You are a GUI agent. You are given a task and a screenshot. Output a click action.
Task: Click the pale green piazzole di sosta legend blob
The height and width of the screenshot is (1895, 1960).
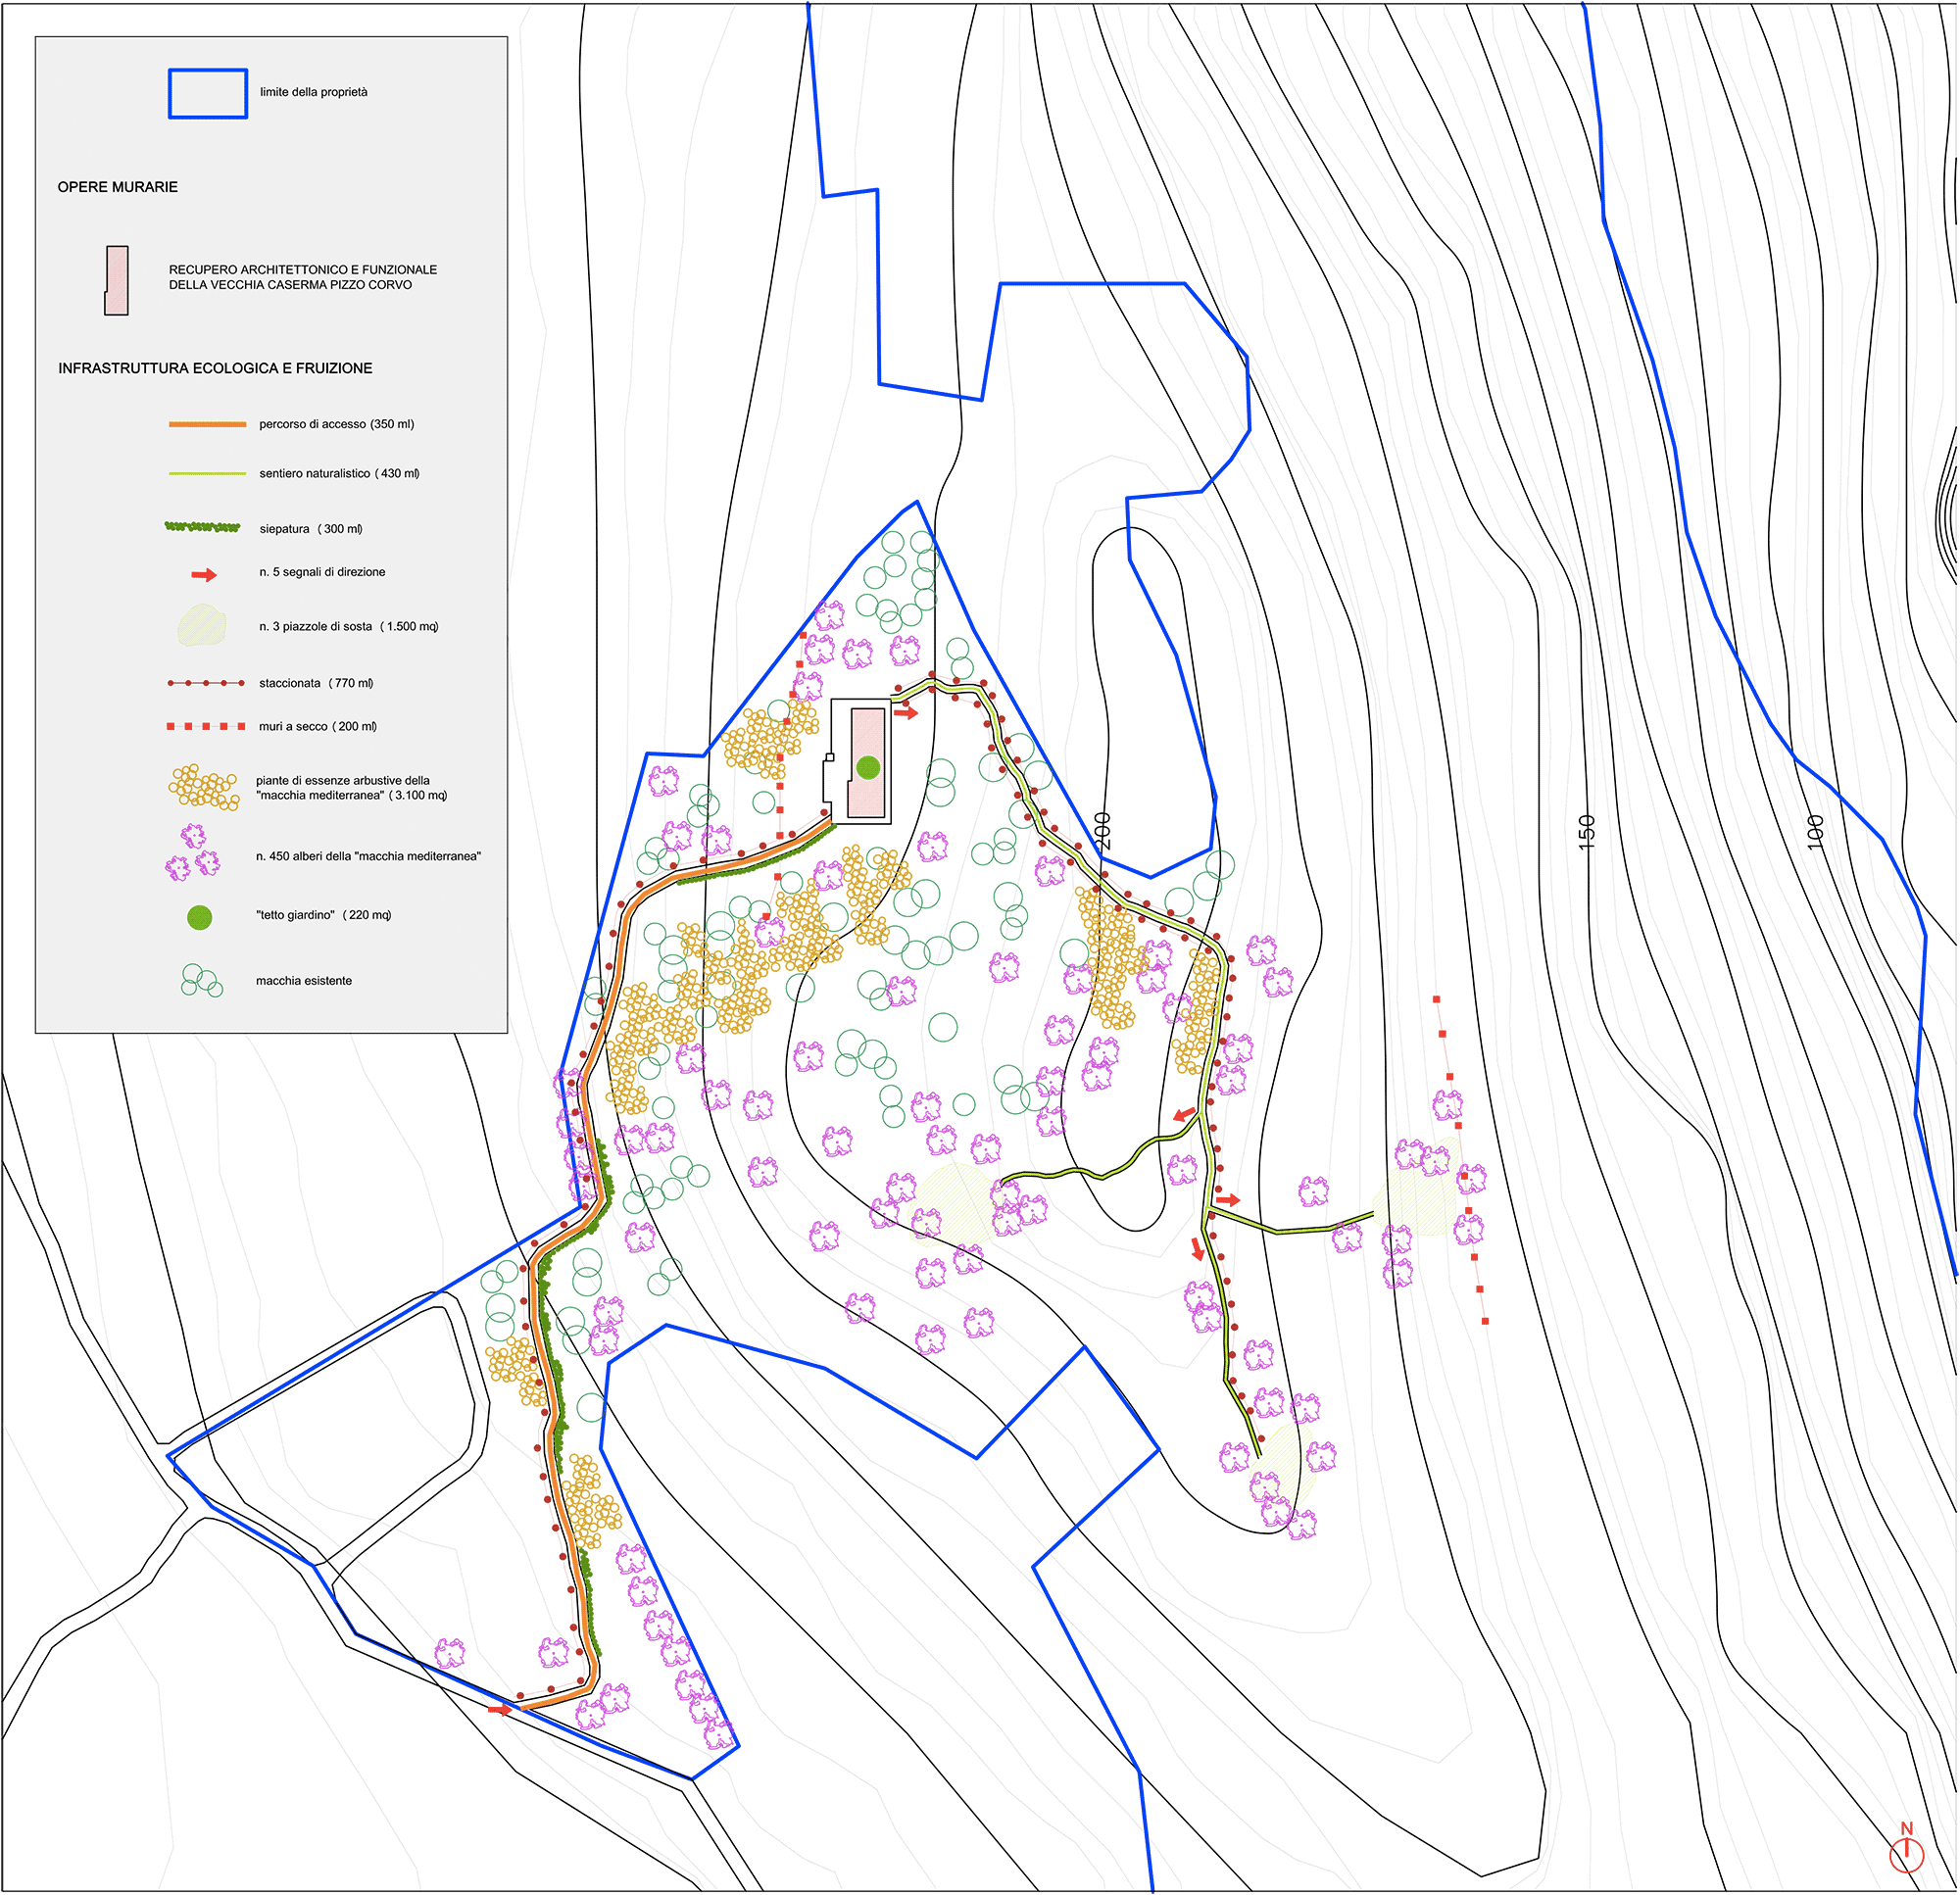tap(201, 625)
